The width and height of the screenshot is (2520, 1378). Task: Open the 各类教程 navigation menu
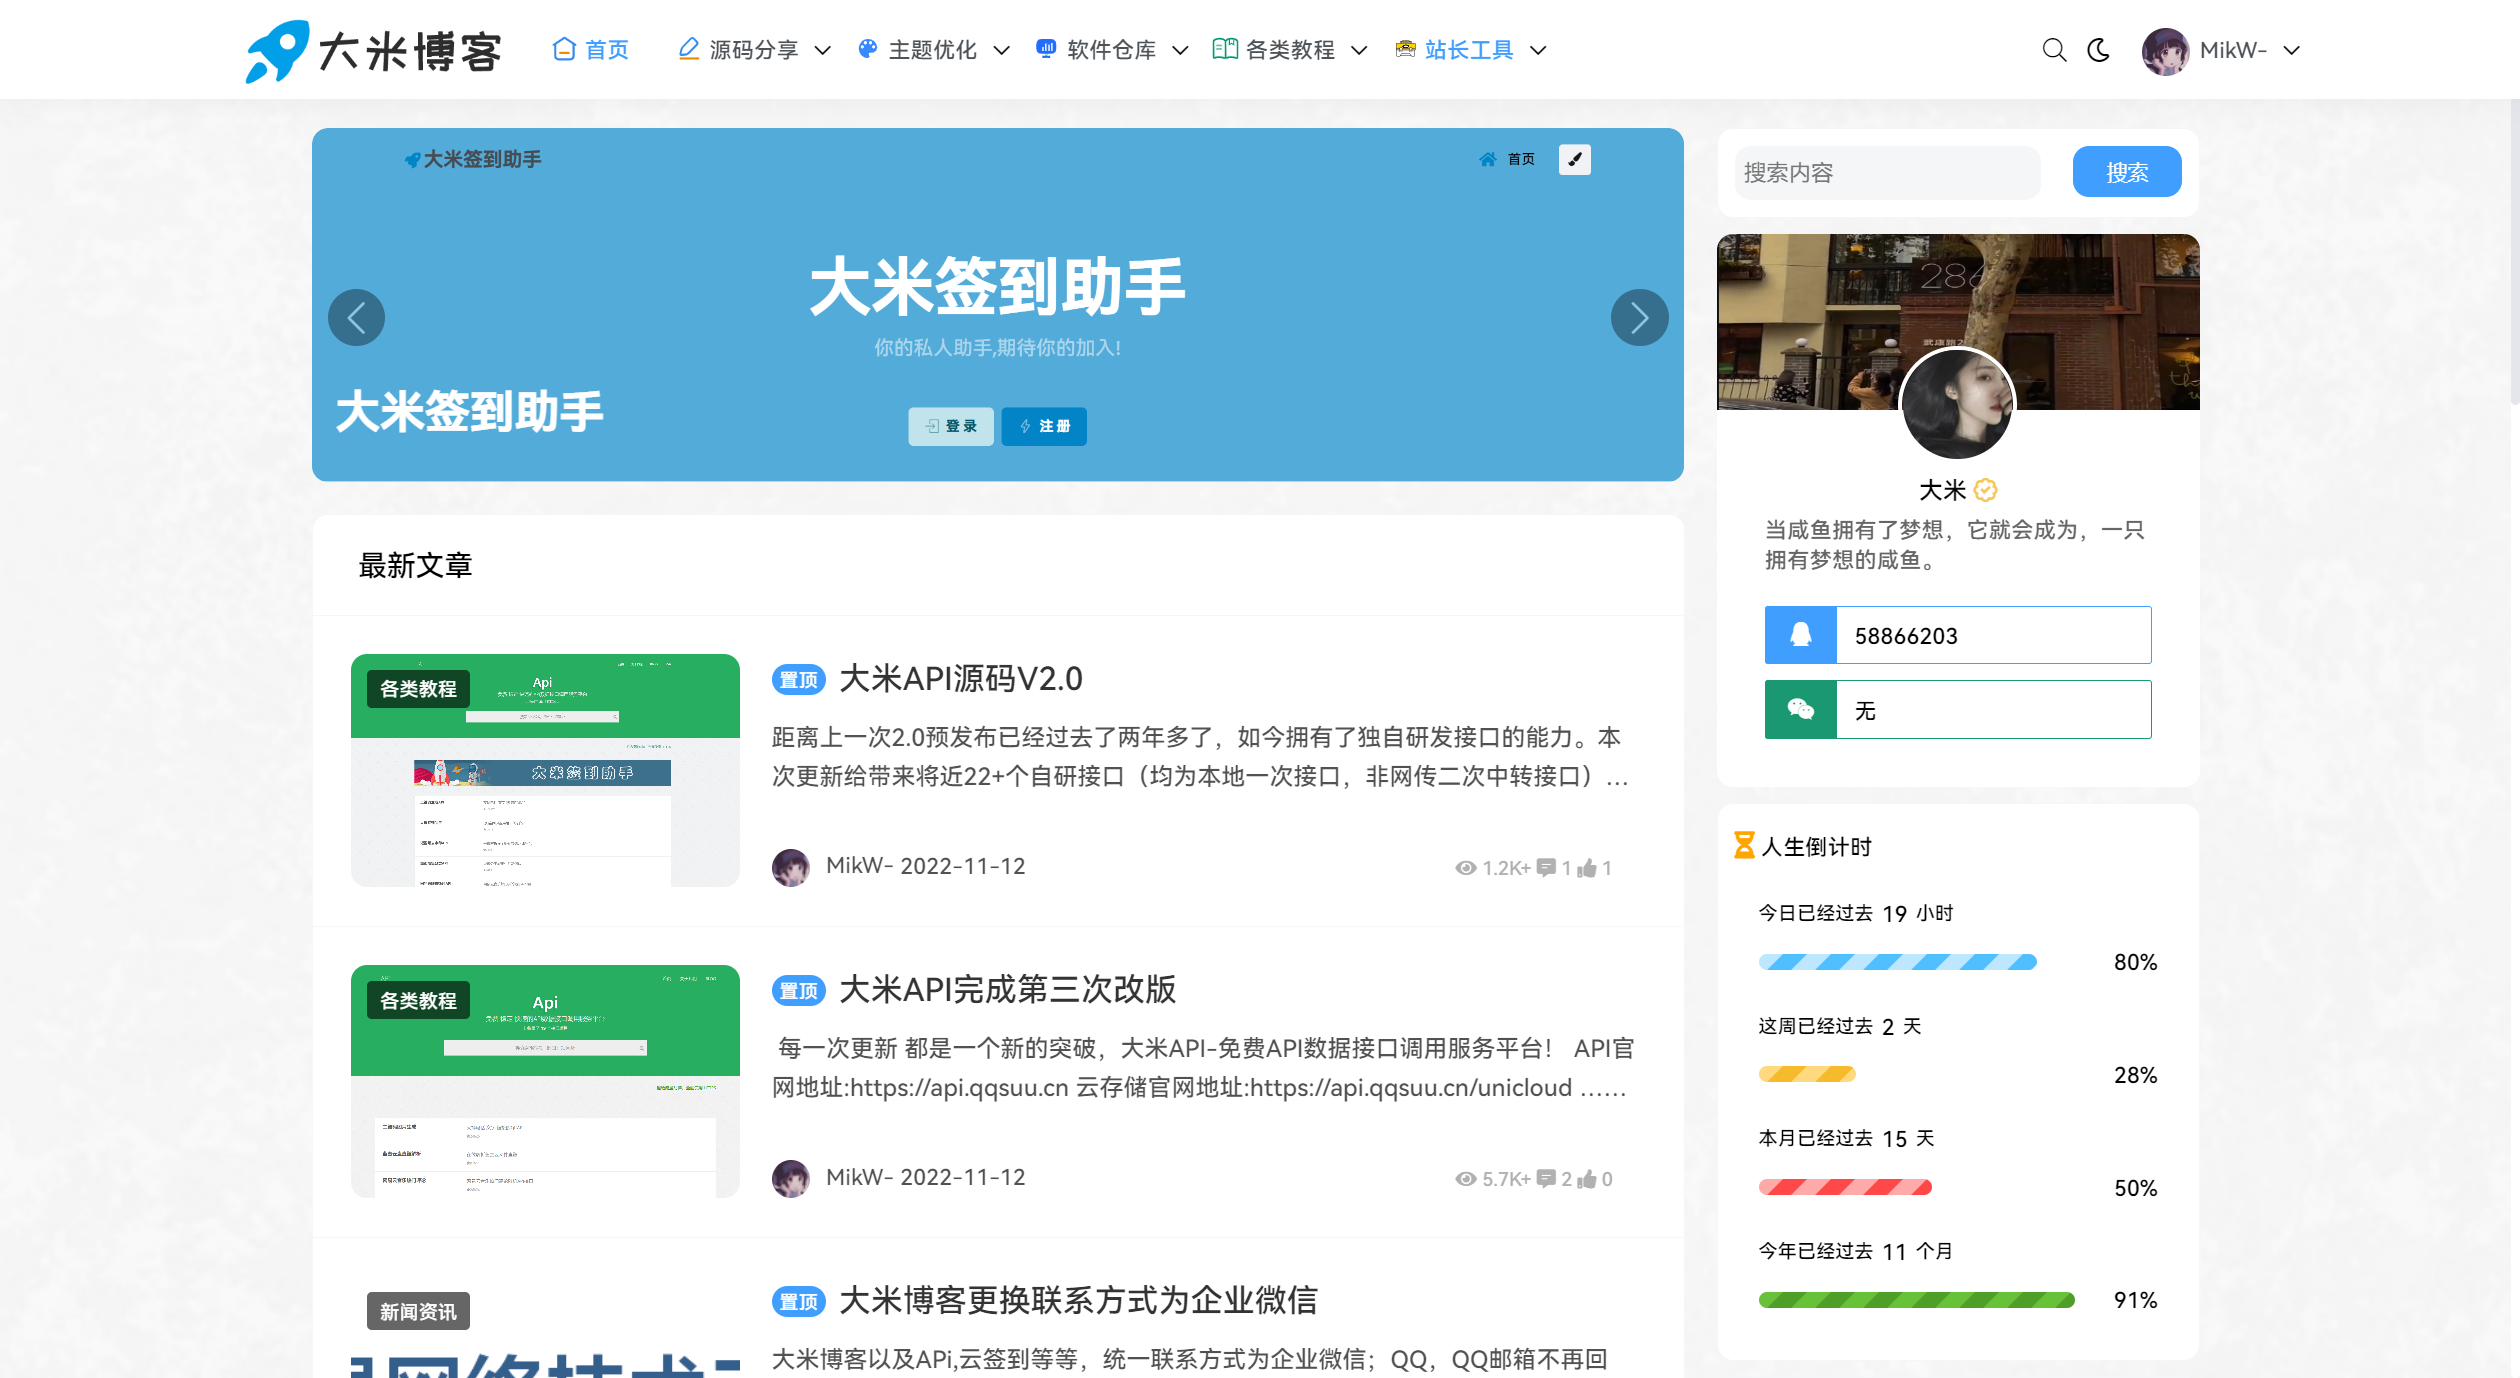pyautogui.click(x=1290, y=50)
